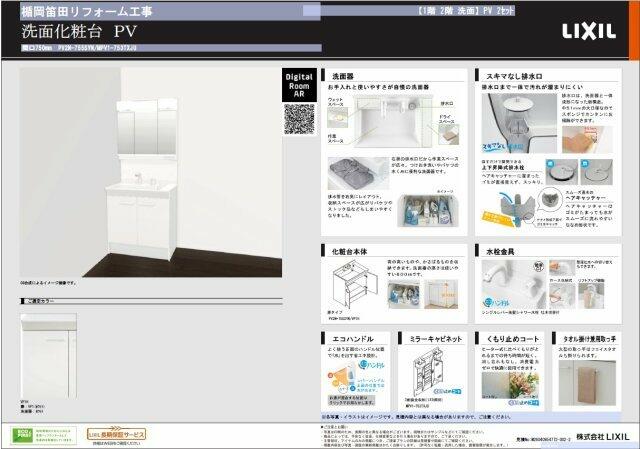Click the drain outlet close-up photo

click(x=519, y=123)
